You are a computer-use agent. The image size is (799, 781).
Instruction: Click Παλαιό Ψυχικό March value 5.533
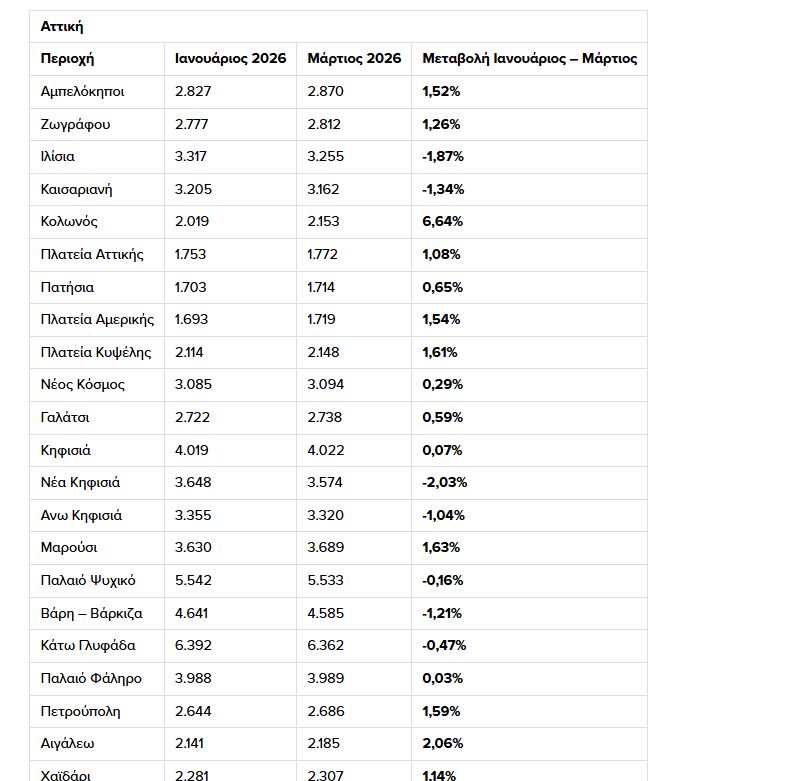coord(326,580)
